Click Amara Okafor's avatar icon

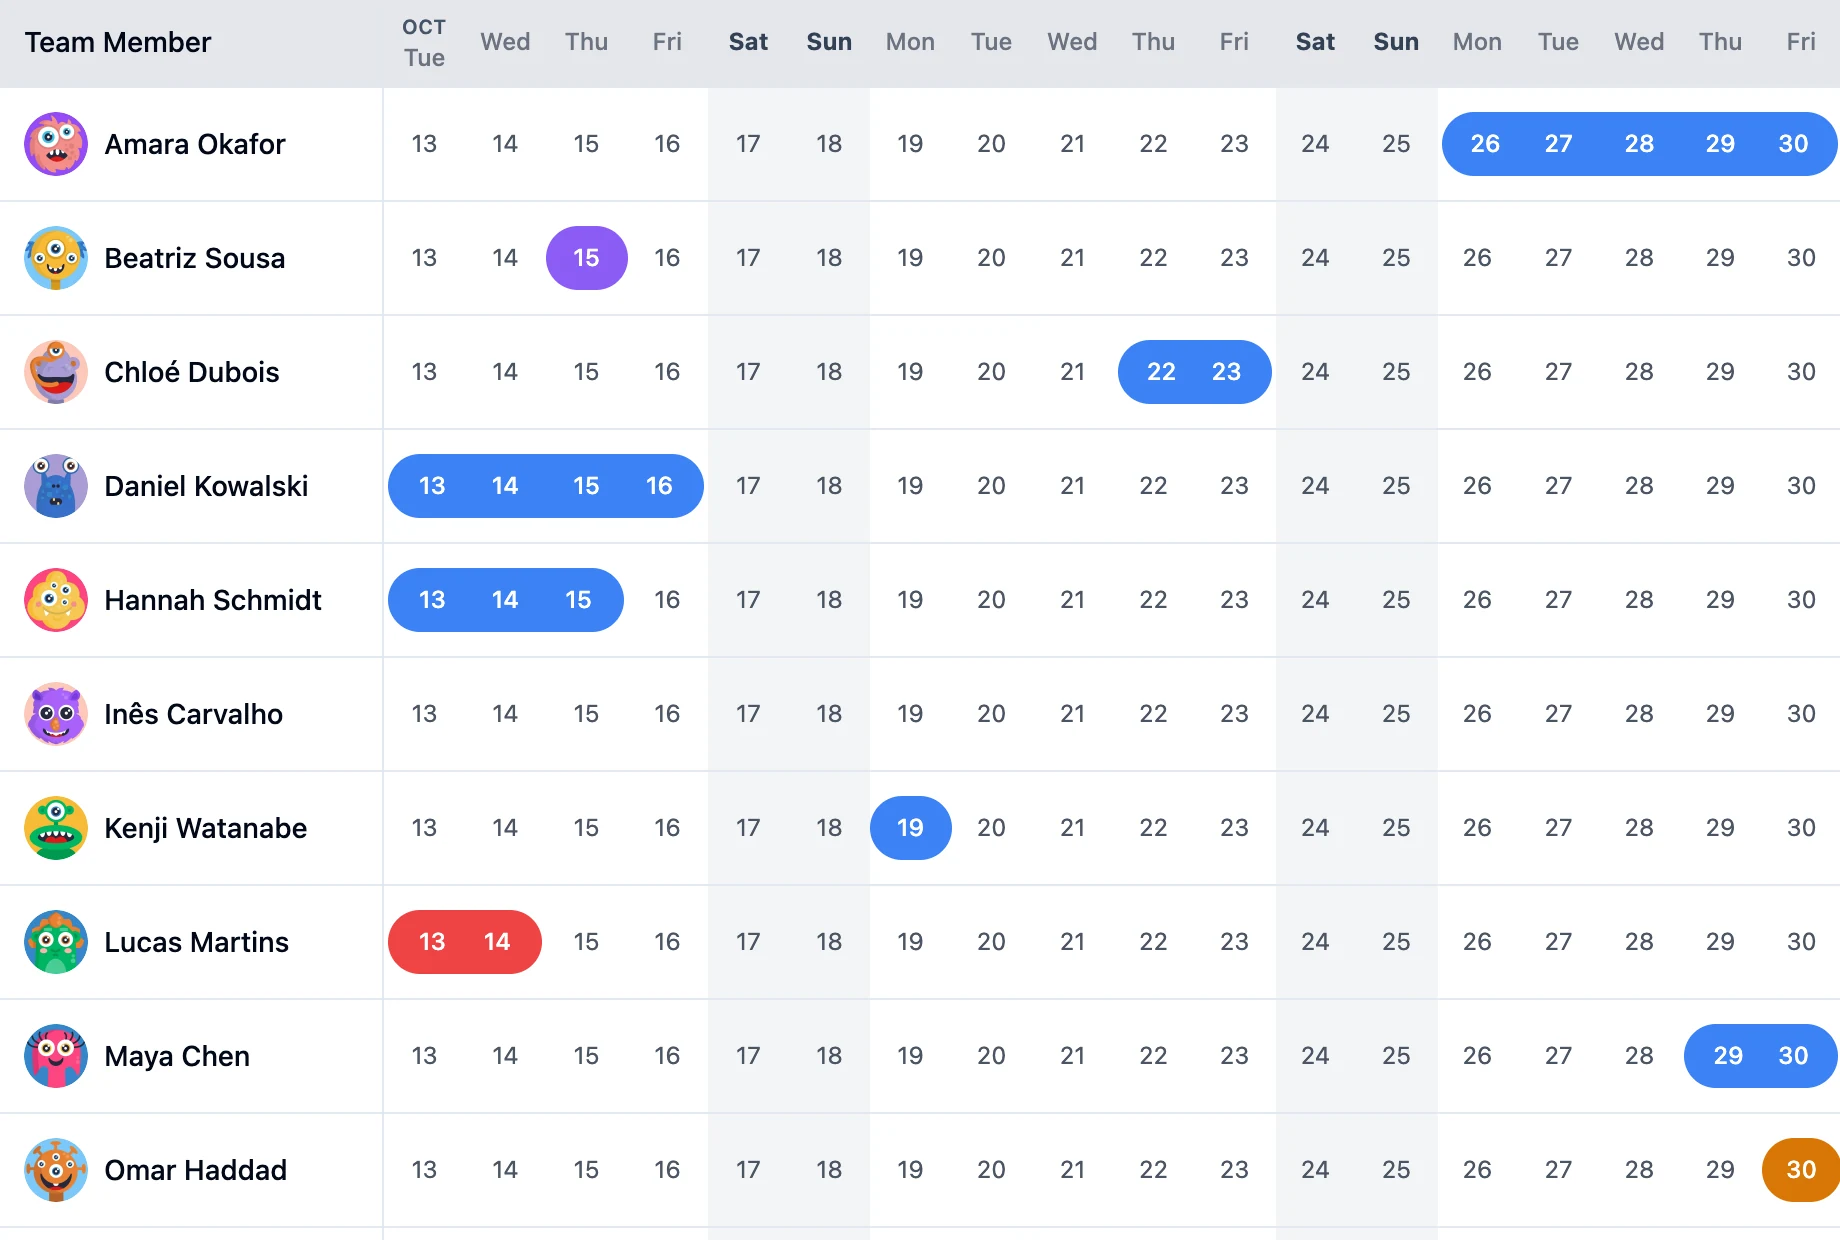click(x=56, y=144)
